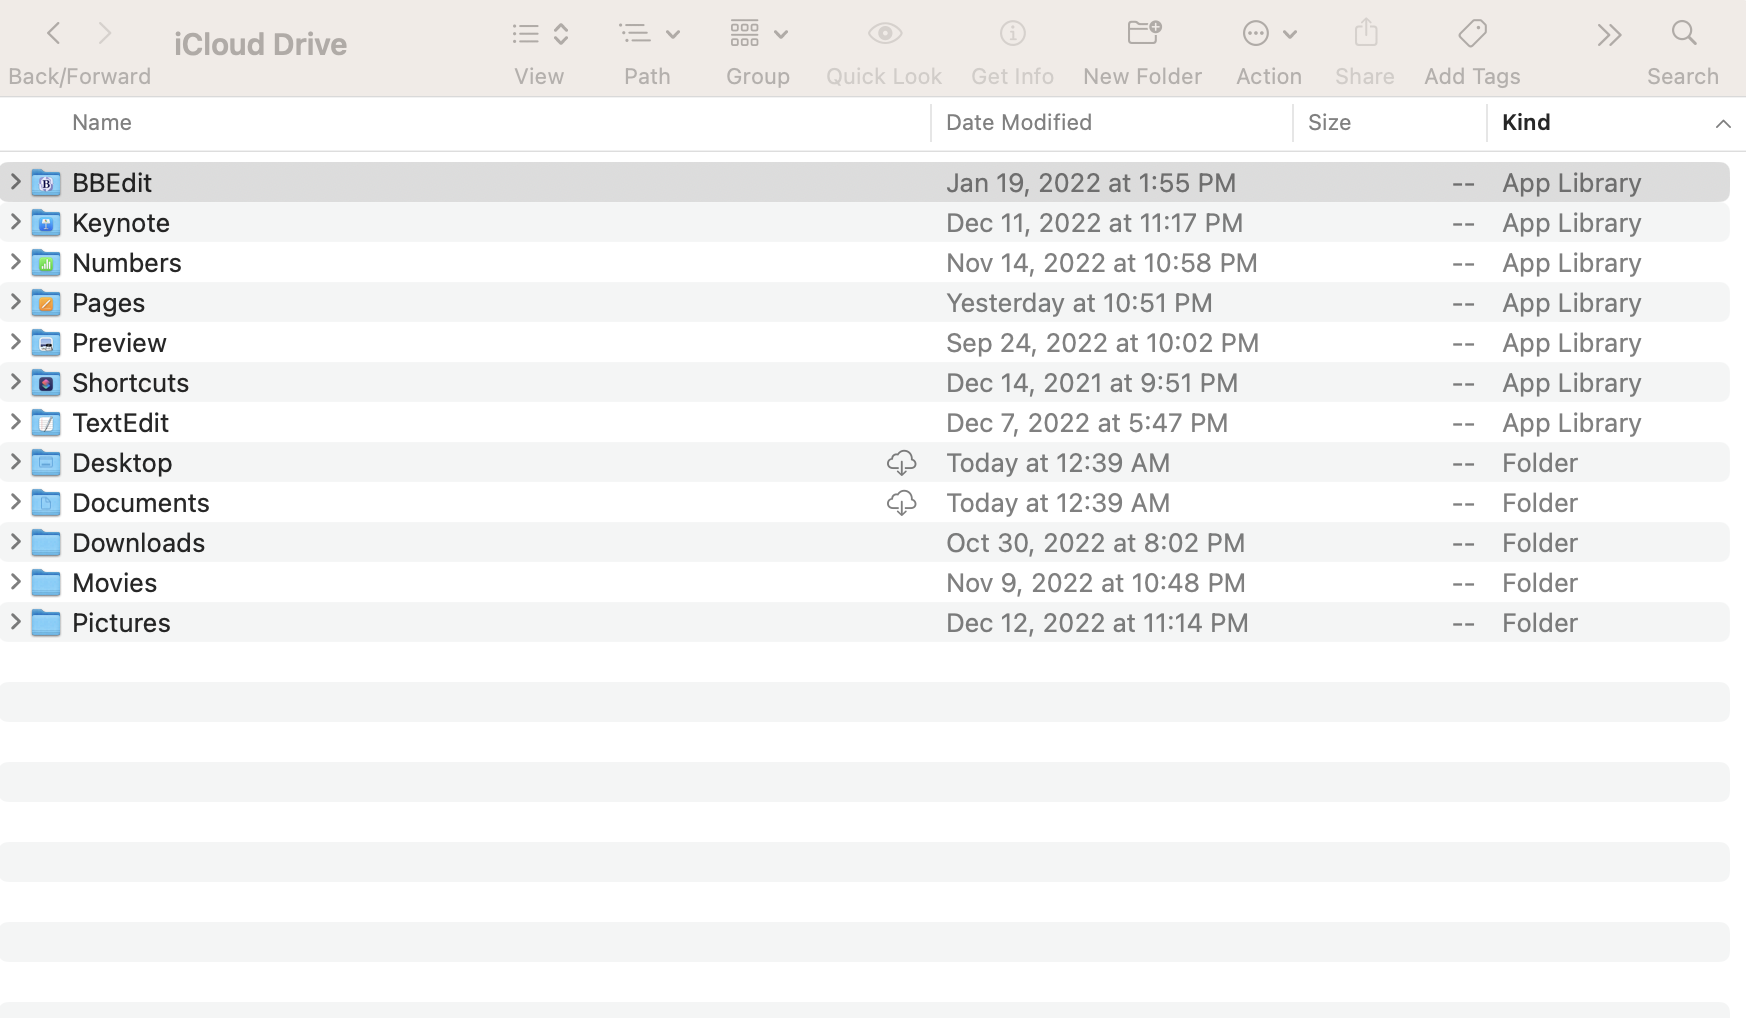Click the New Folder icon
Viewport: 1746px width, 1018px height.
coord(1141,33)
